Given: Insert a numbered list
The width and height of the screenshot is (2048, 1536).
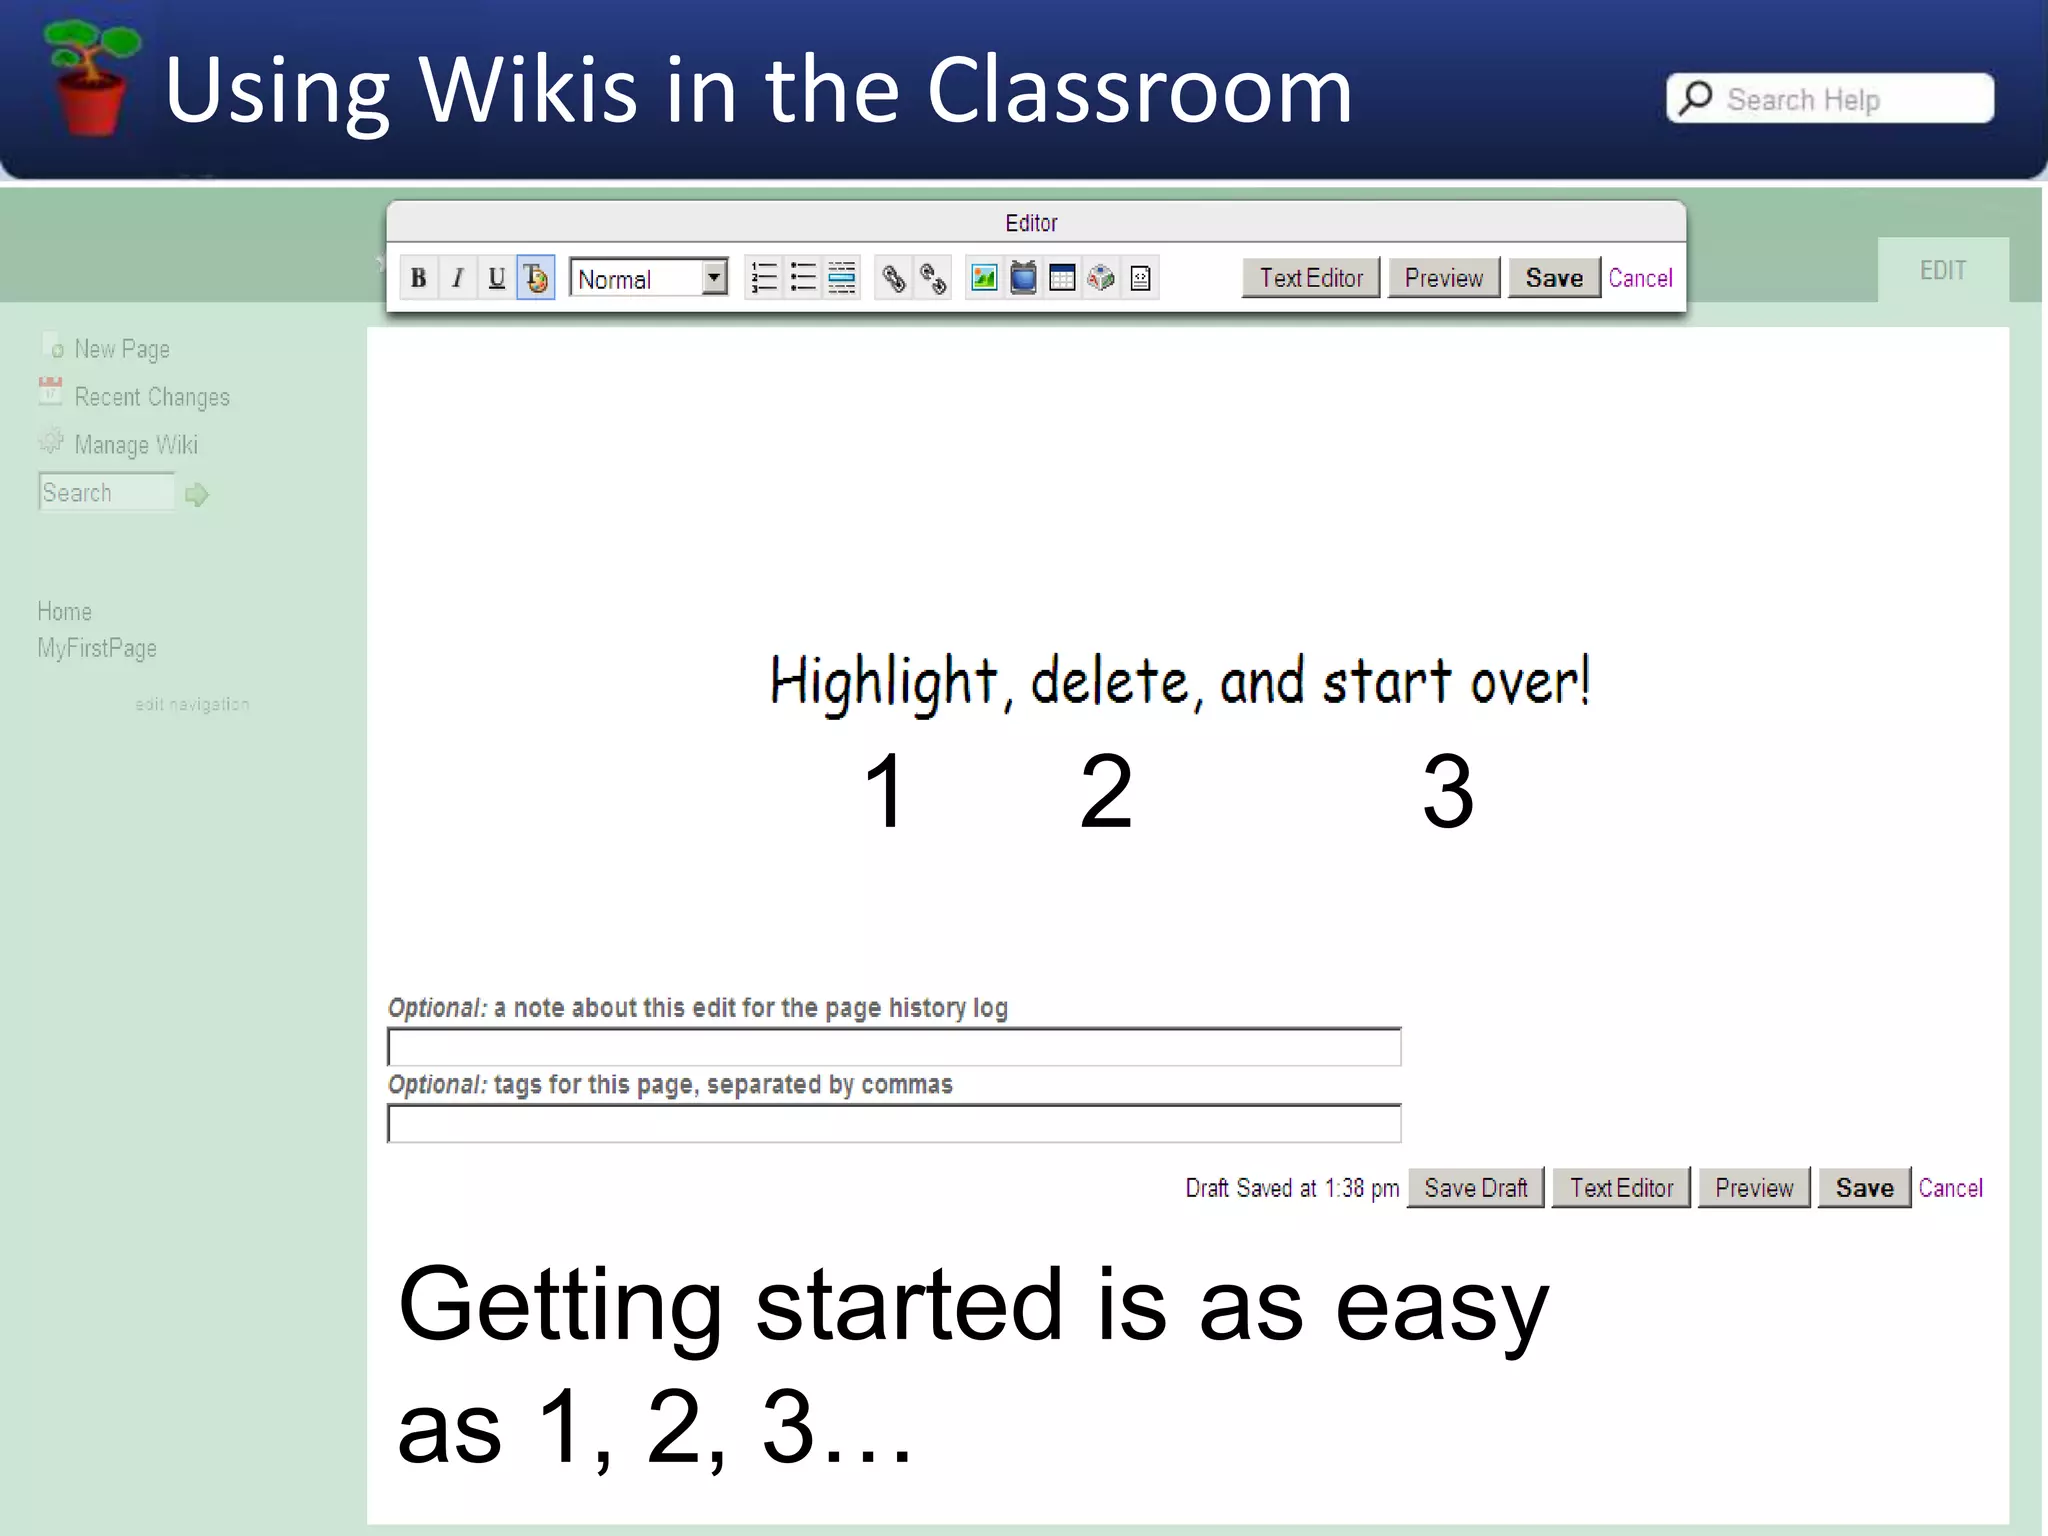Looking at the screenshot, I should pos(763,278).
